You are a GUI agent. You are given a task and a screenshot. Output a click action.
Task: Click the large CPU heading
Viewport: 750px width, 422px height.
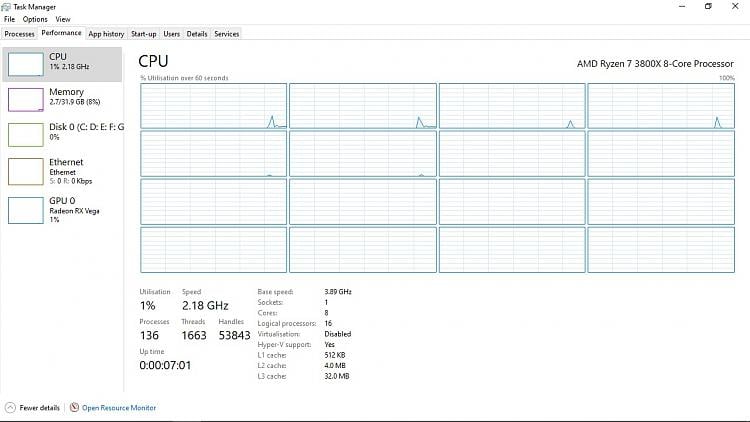(153, 61)
